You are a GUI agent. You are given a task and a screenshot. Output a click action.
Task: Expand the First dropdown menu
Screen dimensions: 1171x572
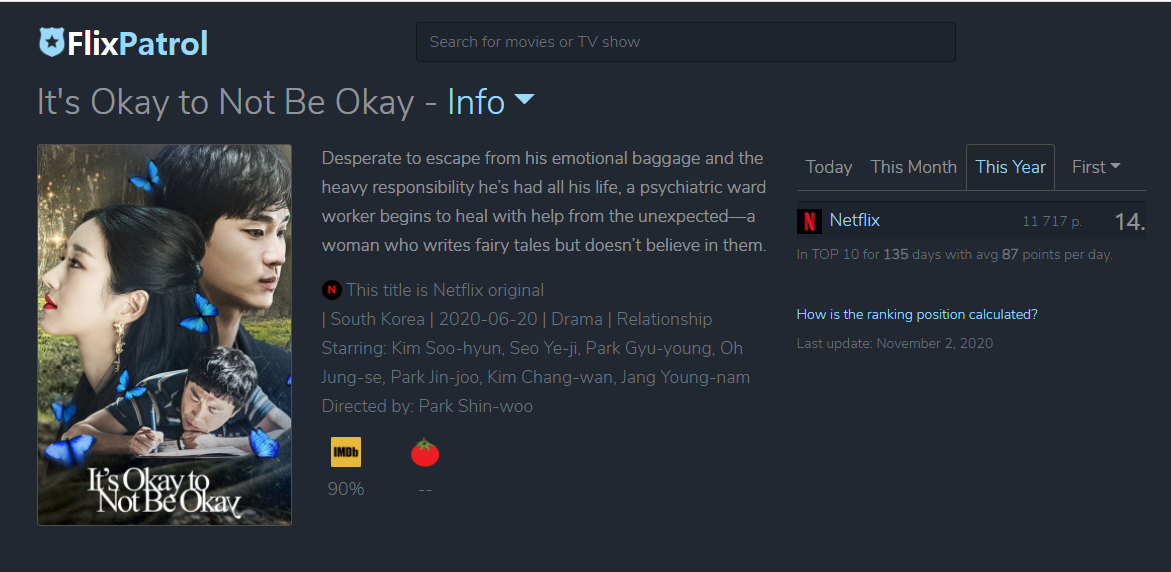click(1096, 167)
